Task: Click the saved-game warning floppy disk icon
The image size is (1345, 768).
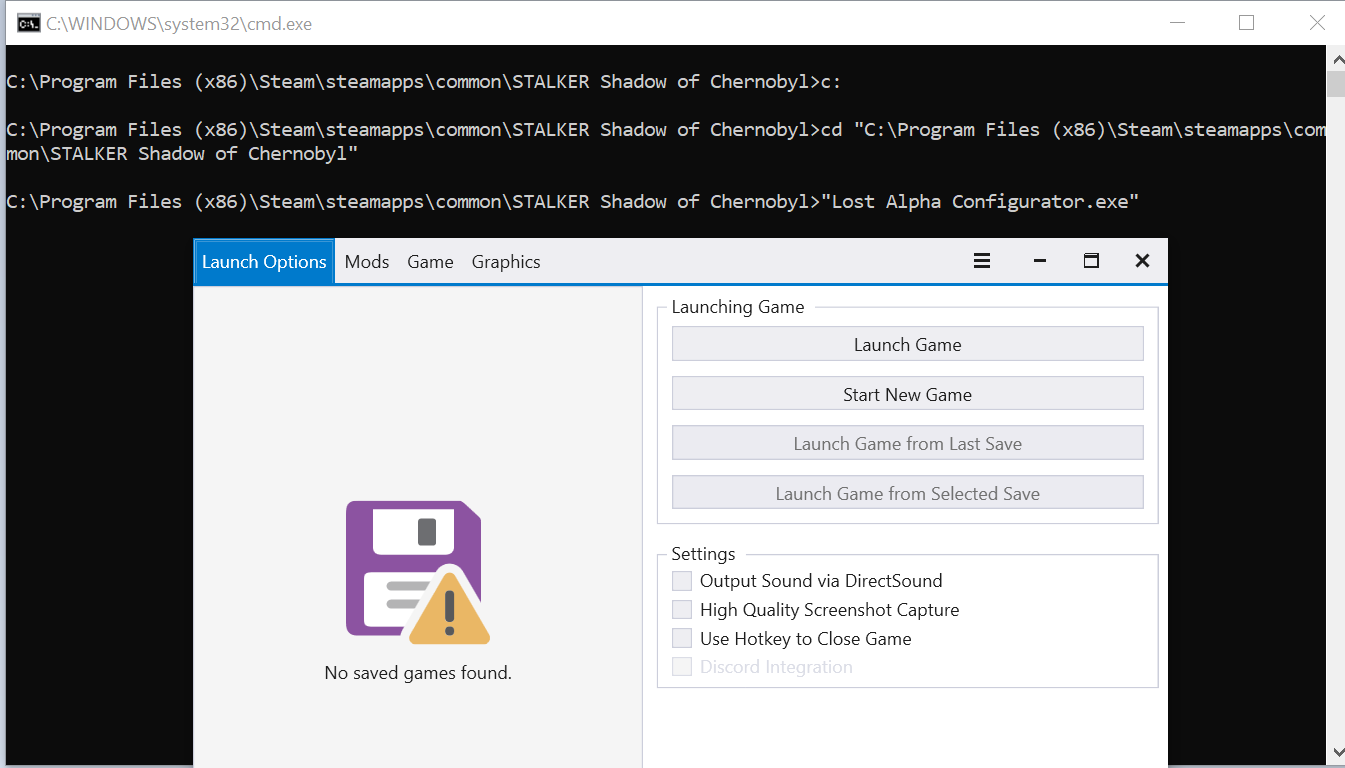Action: (x=418, y=572)
